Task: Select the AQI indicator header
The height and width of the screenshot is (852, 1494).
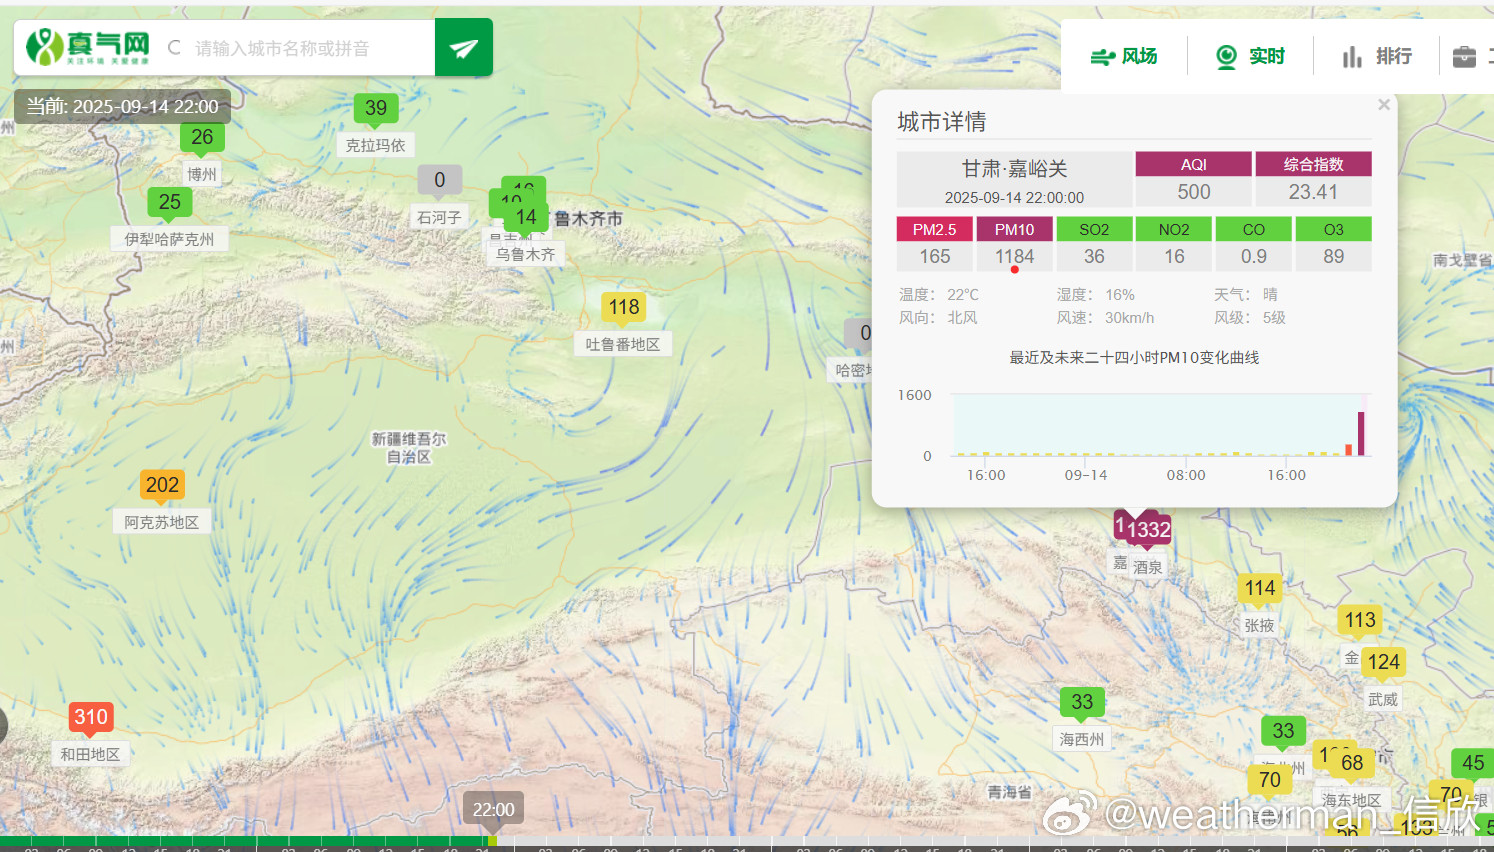Action: 1194,164
